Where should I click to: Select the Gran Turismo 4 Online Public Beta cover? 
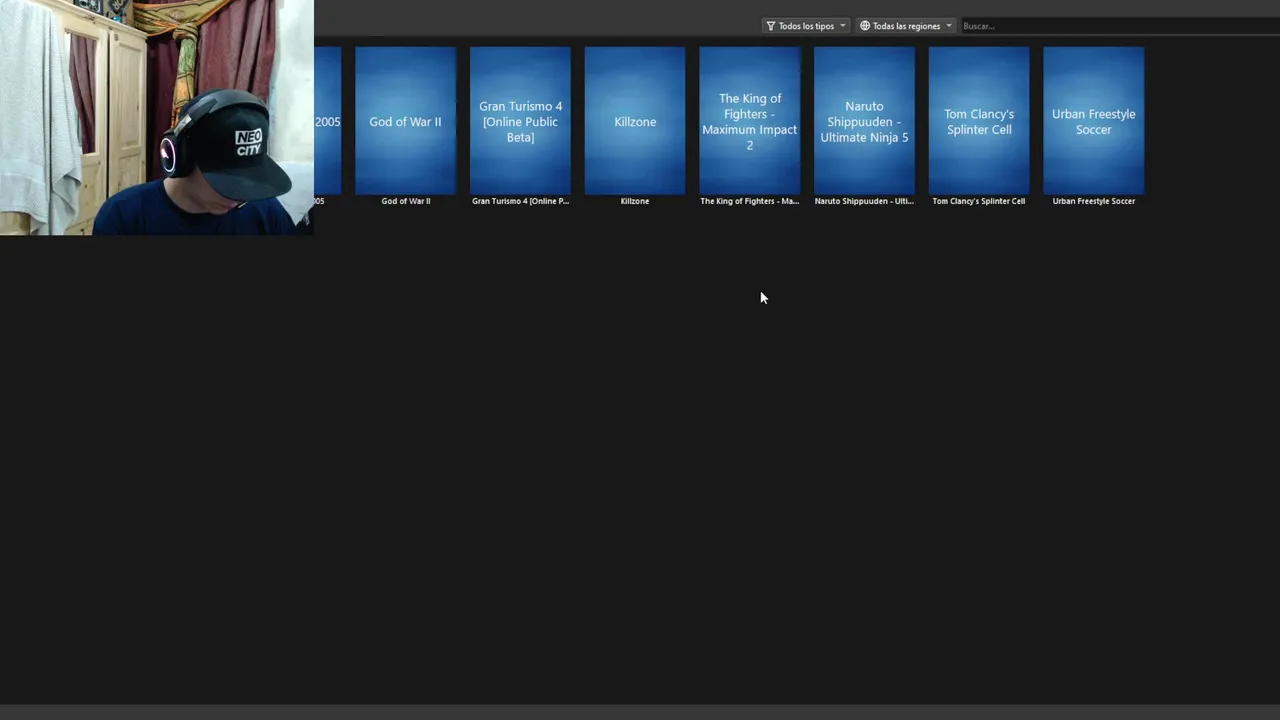tap(520, 121)
